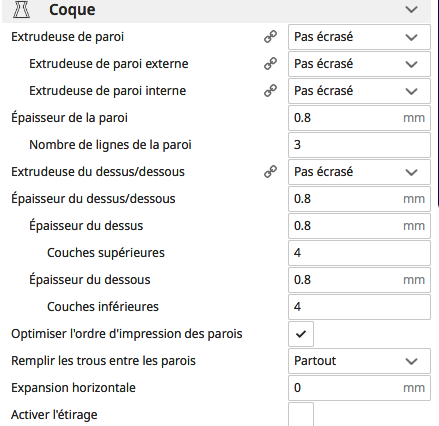
Task: Click Nombre de lignes de la paroi field
Action: click(x=359, y=145)
